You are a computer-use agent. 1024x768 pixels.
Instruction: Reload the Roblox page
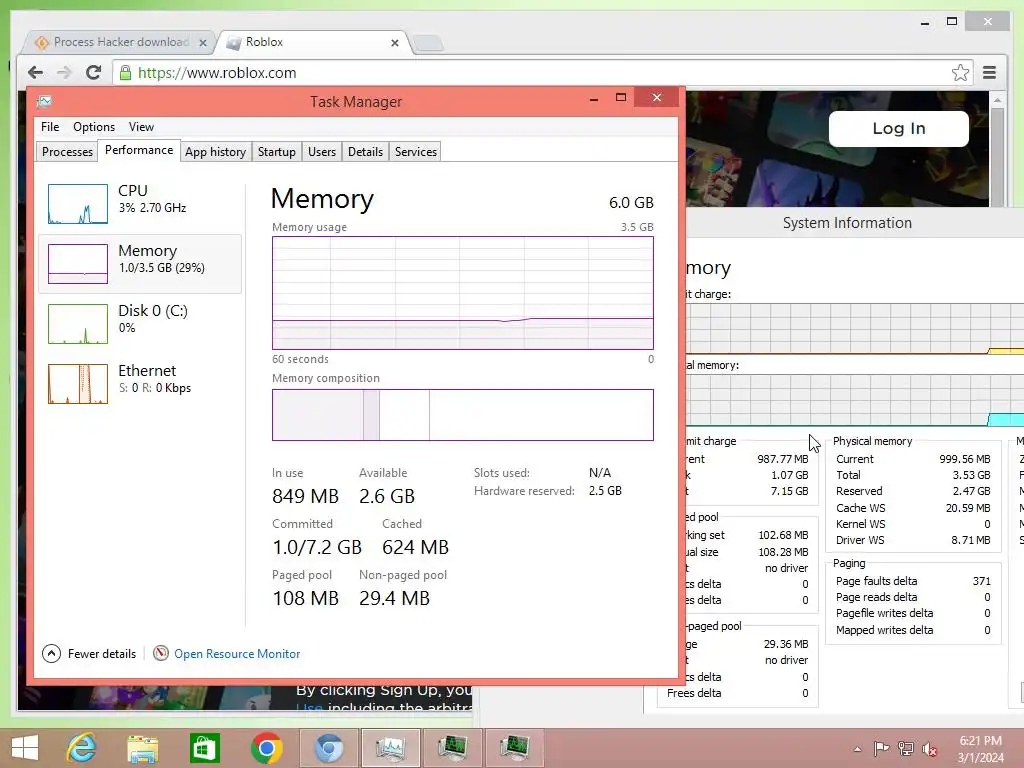(93, 72)
